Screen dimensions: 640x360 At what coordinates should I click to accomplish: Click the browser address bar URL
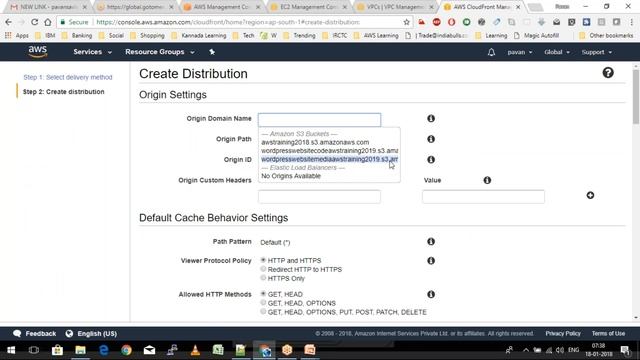pos(228,22)
